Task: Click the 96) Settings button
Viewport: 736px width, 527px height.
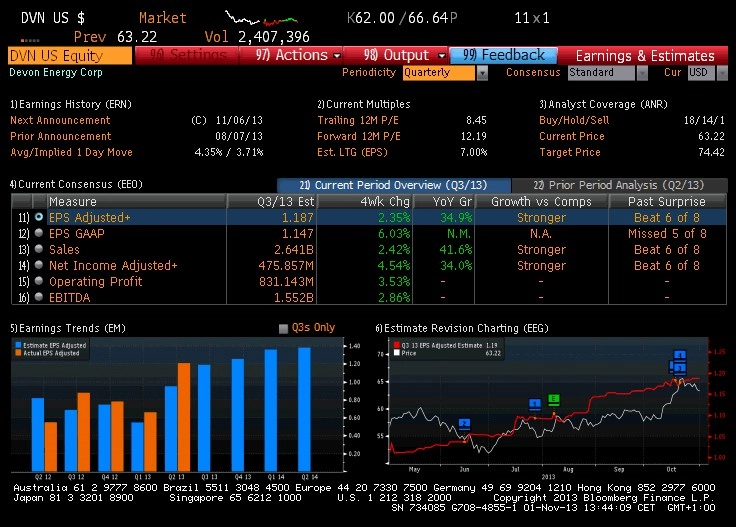Action: tap(187, 55)
